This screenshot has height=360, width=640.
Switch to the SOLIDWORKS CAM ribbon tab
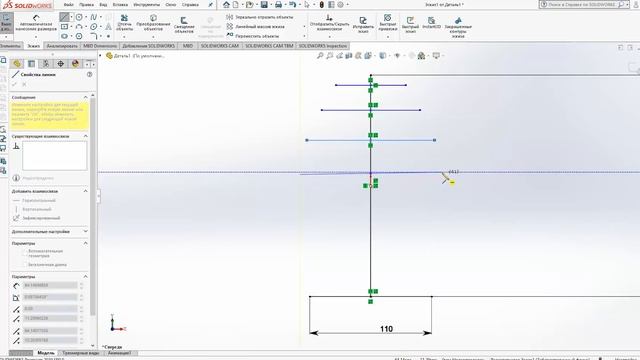point(220,46)
